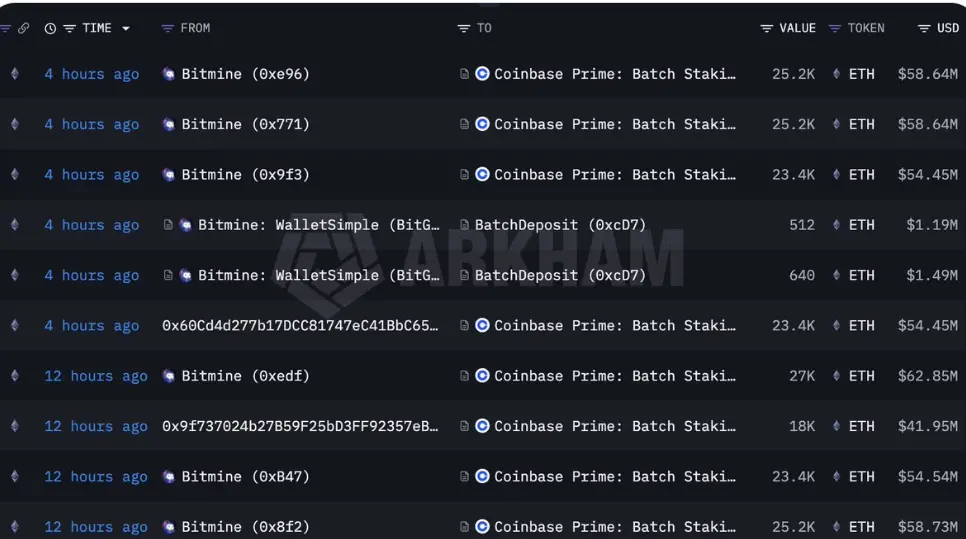Open the 0x60Cd4d277b17 sender address
Viewport: 966px width, 539px height.
(x=300, y=326)
